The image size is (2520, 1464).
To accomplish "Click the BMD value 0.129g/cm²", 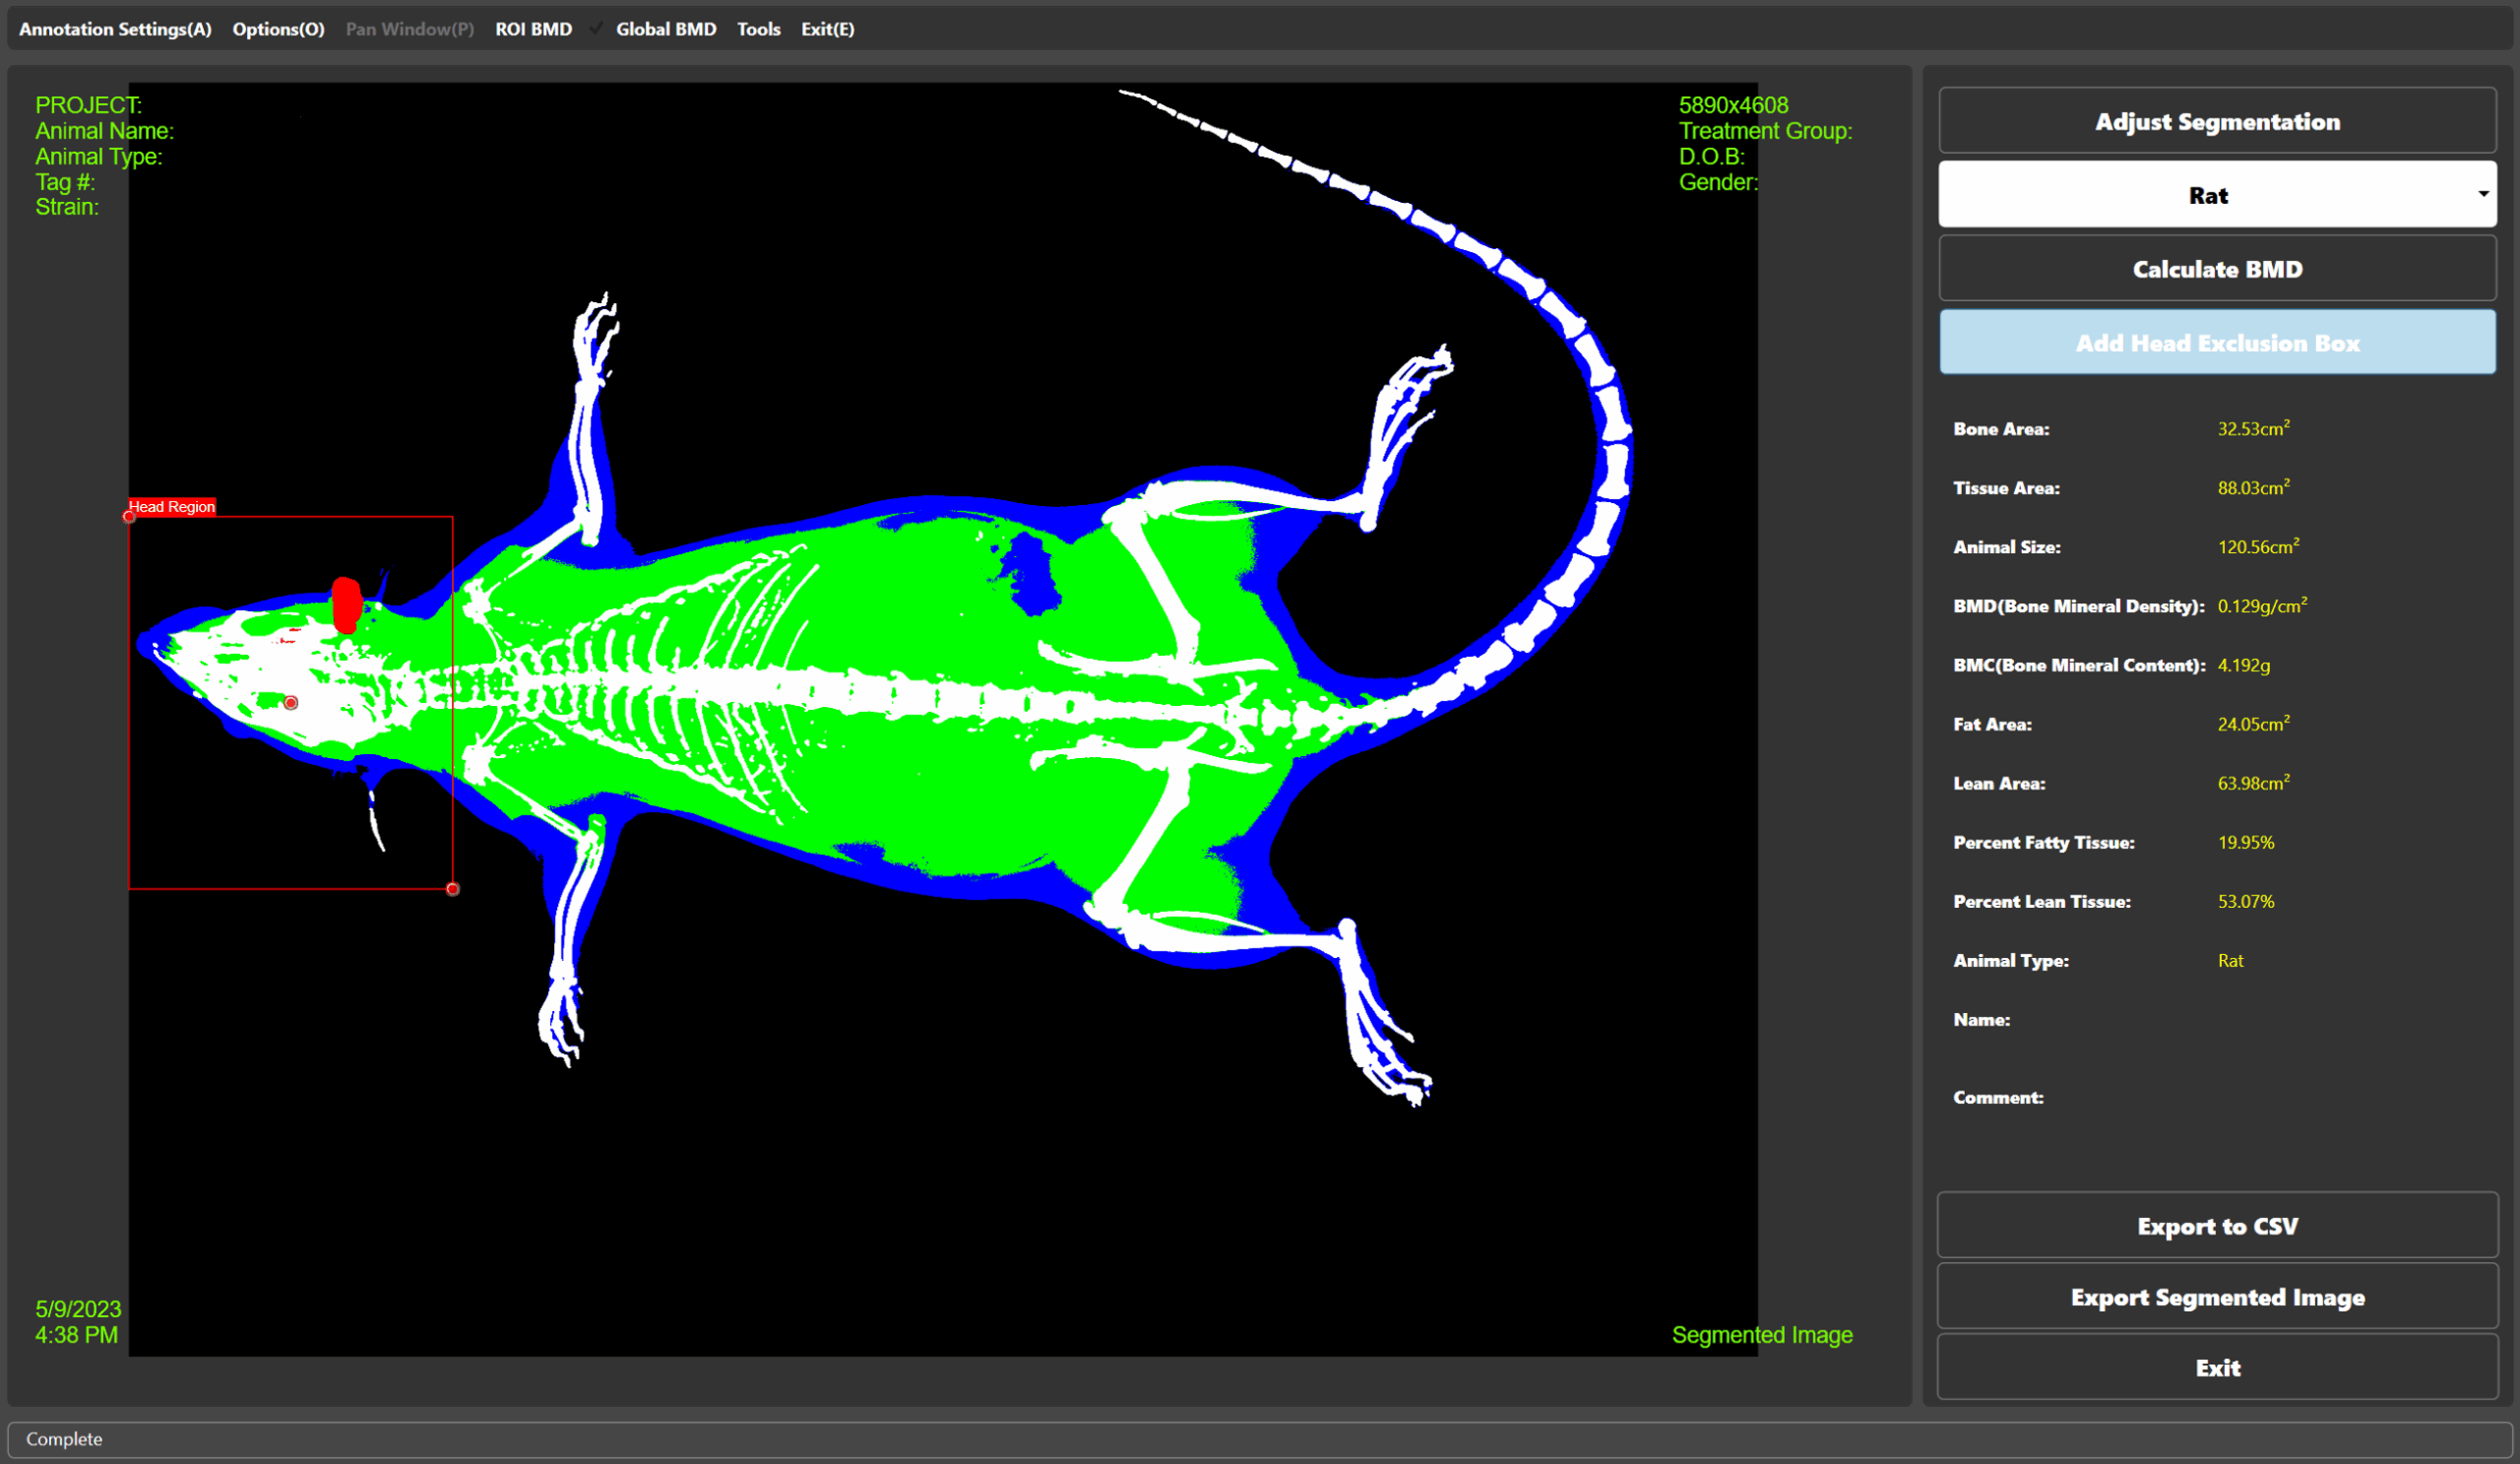I will (x=2262, y=605).
